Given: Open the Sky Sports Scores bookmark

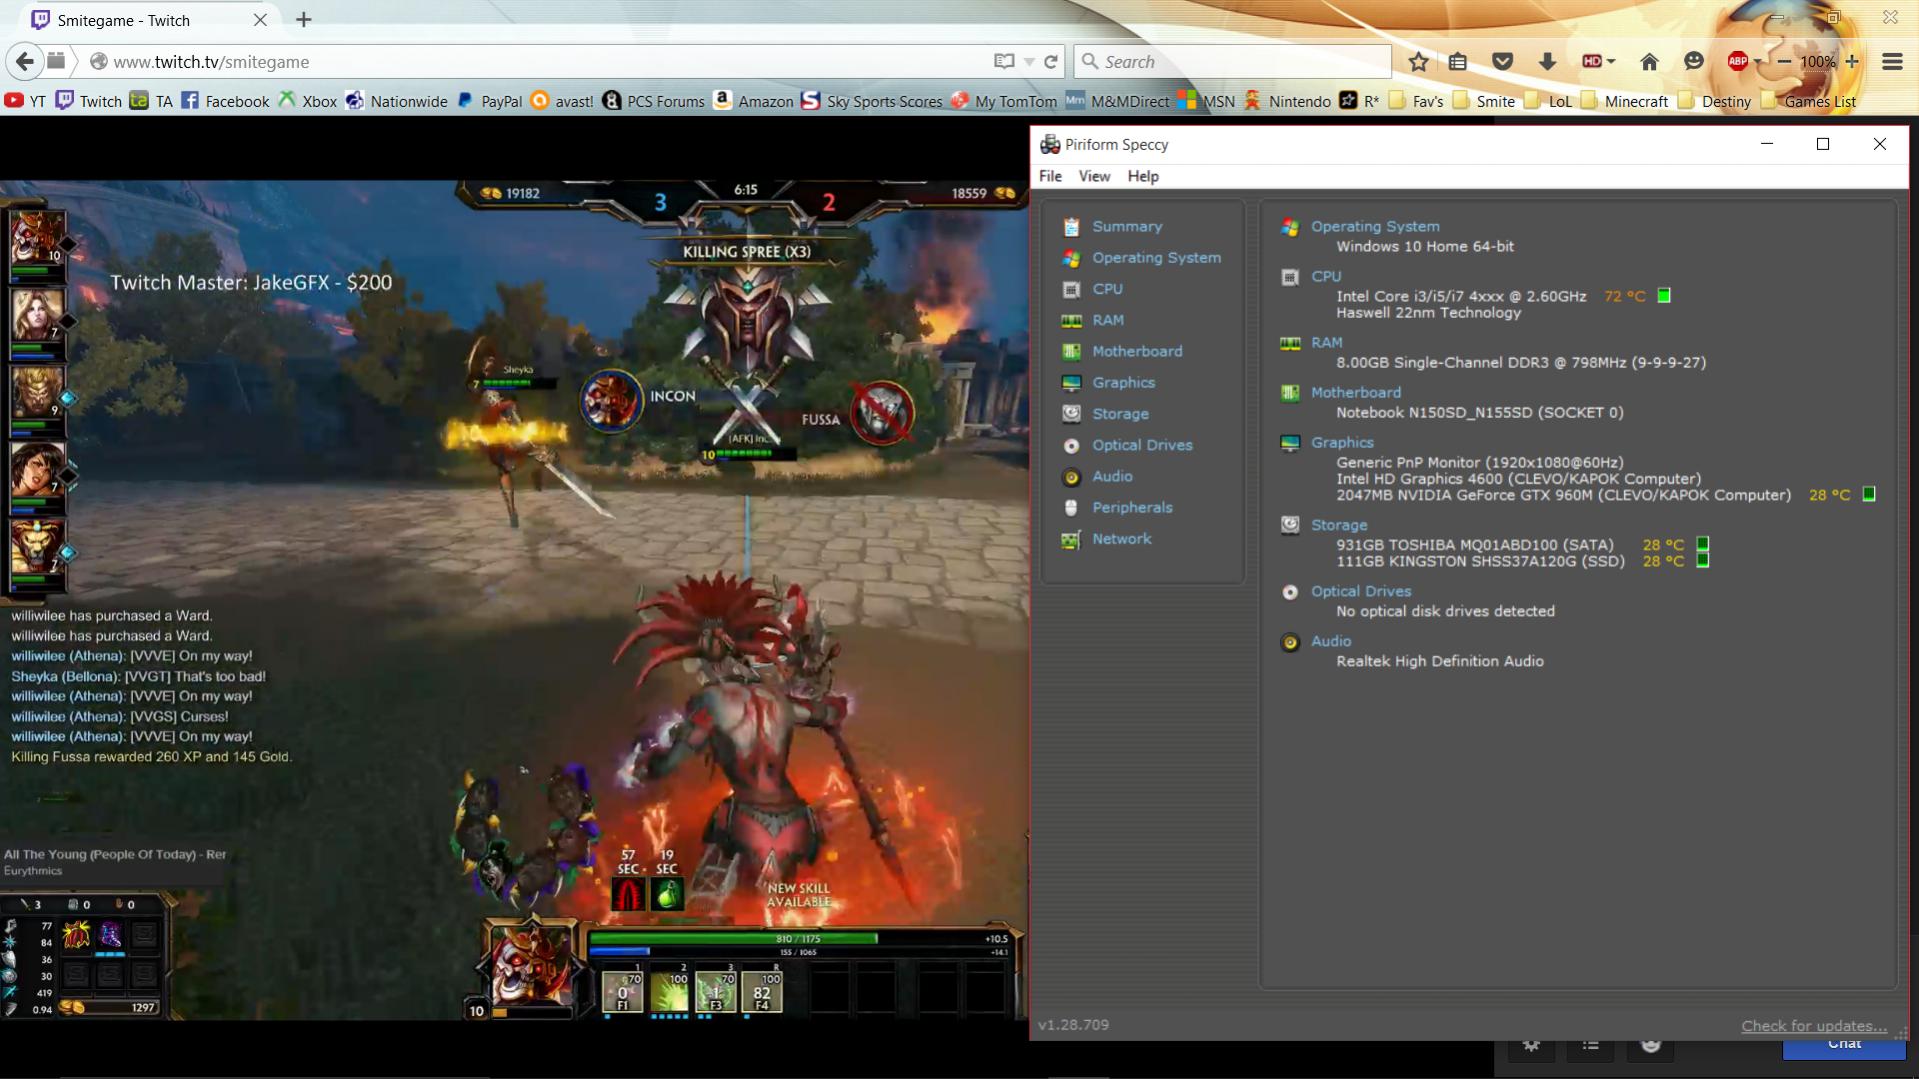Looking at the screenshot, I should click(872, 101).
